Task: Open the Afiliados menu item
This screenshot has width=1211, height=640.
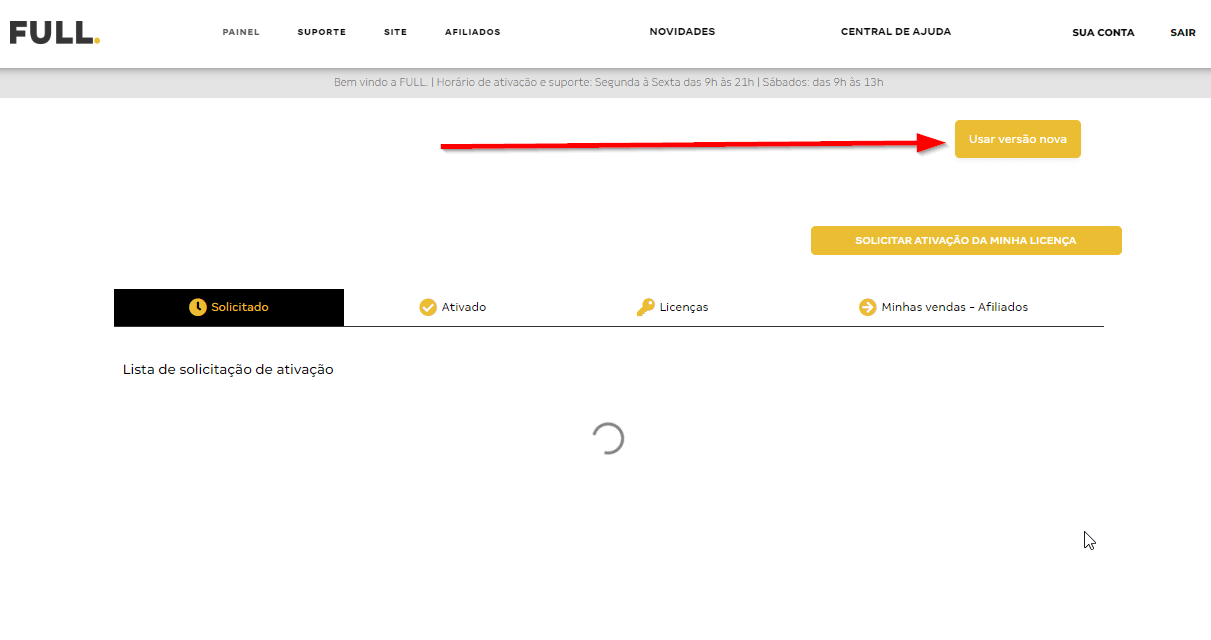Action: (472, 32)
